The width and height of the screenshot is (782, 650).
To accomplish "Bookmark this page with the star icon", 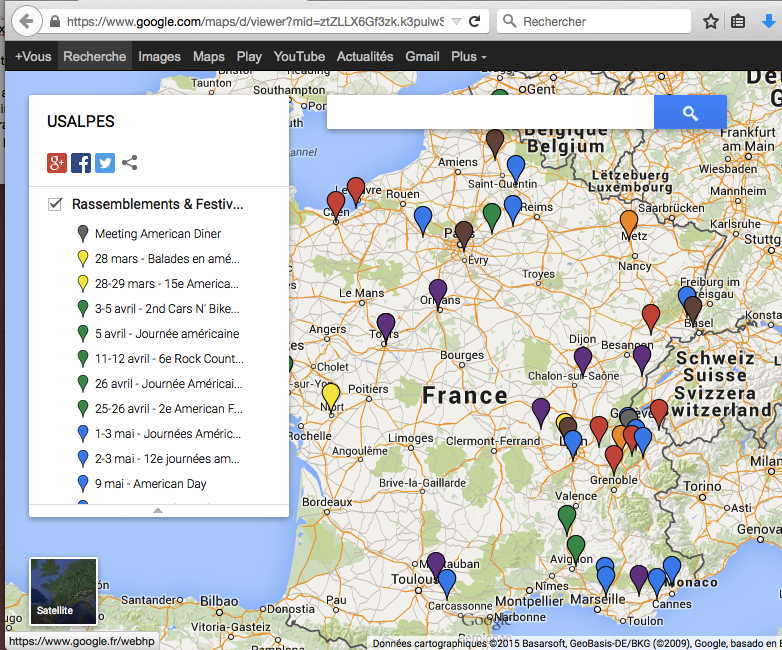I will click(x=711, y=21).
